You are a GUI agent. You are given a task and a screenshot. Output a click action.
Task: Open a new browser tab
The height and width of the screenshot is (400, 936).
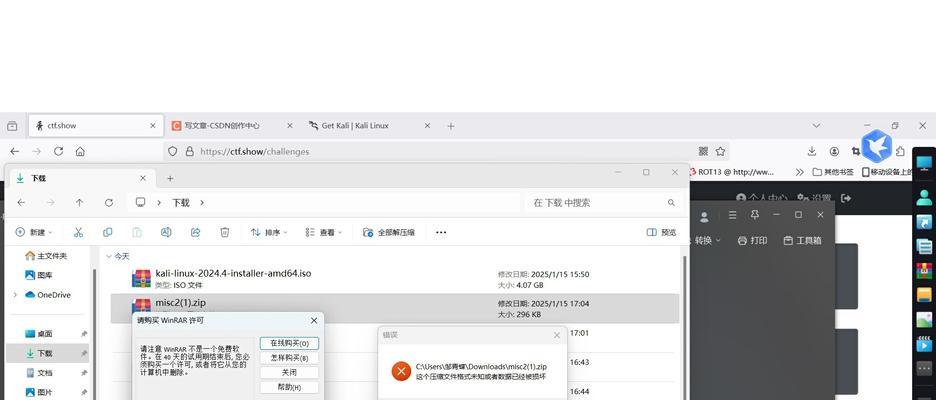(451, 126)
